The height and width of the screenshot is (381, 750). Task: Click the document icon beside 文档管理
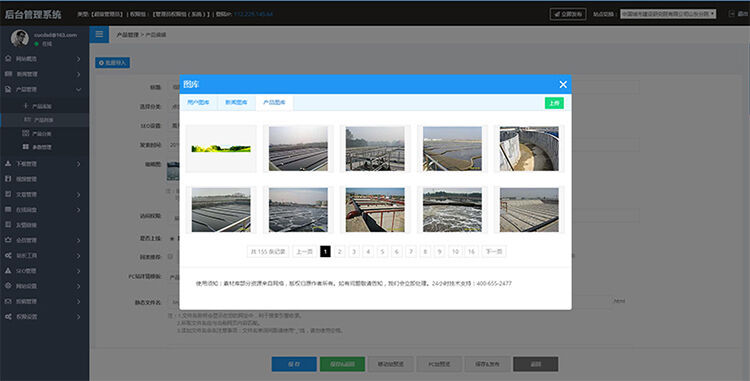click(8, 194)
